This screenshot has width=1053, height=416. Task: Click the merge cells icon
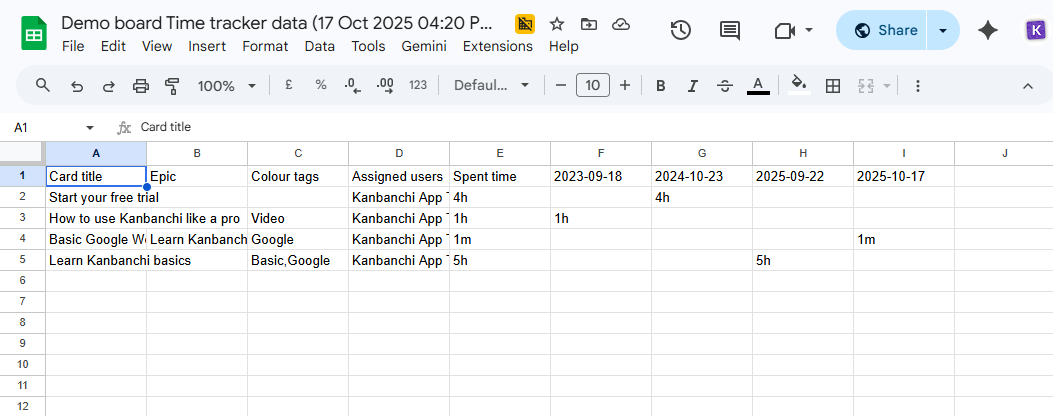click(866, 85)
